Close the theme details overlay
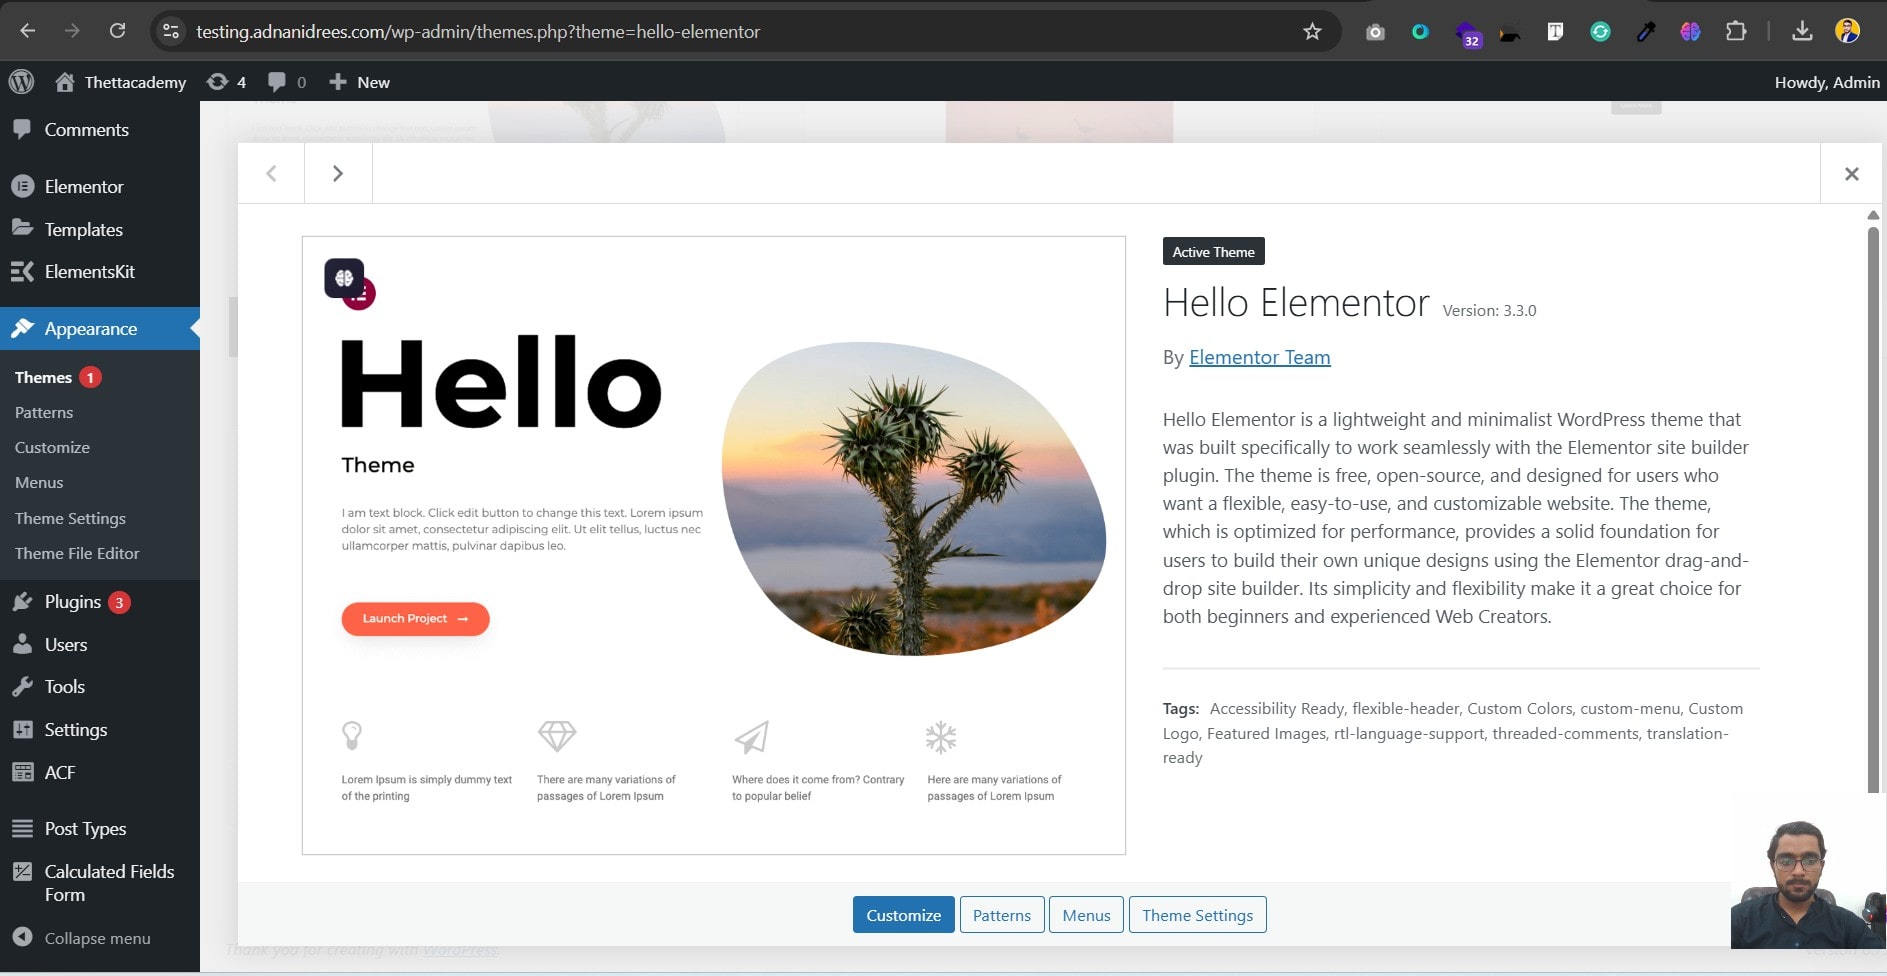The height and width of the screenshot is (976, 1887). click(x=1852, y=174)
